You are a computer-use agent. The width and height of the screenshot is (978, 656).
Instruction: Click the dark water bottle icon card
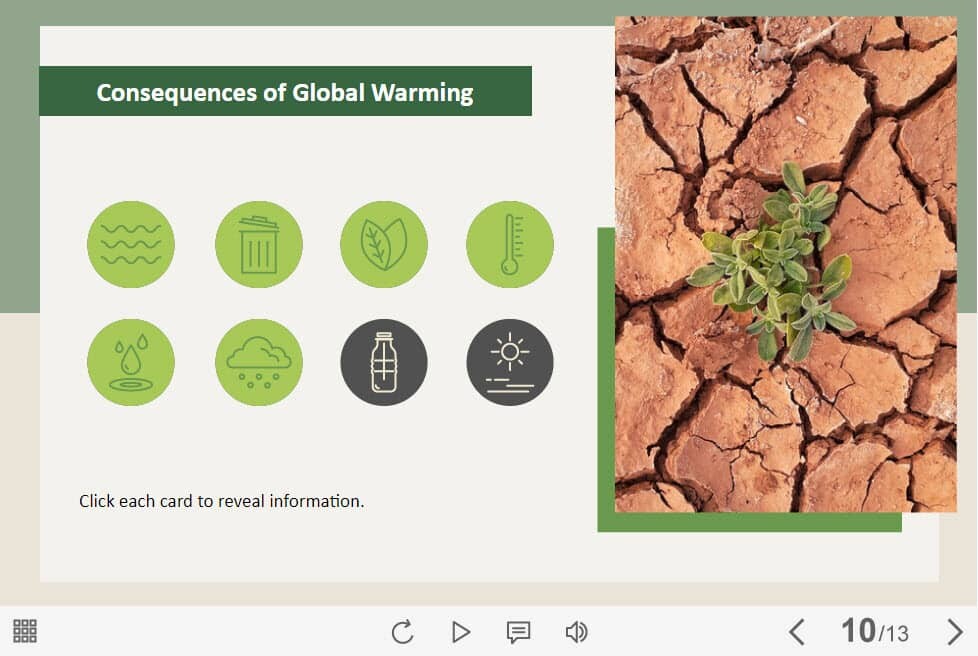(384, 362)
